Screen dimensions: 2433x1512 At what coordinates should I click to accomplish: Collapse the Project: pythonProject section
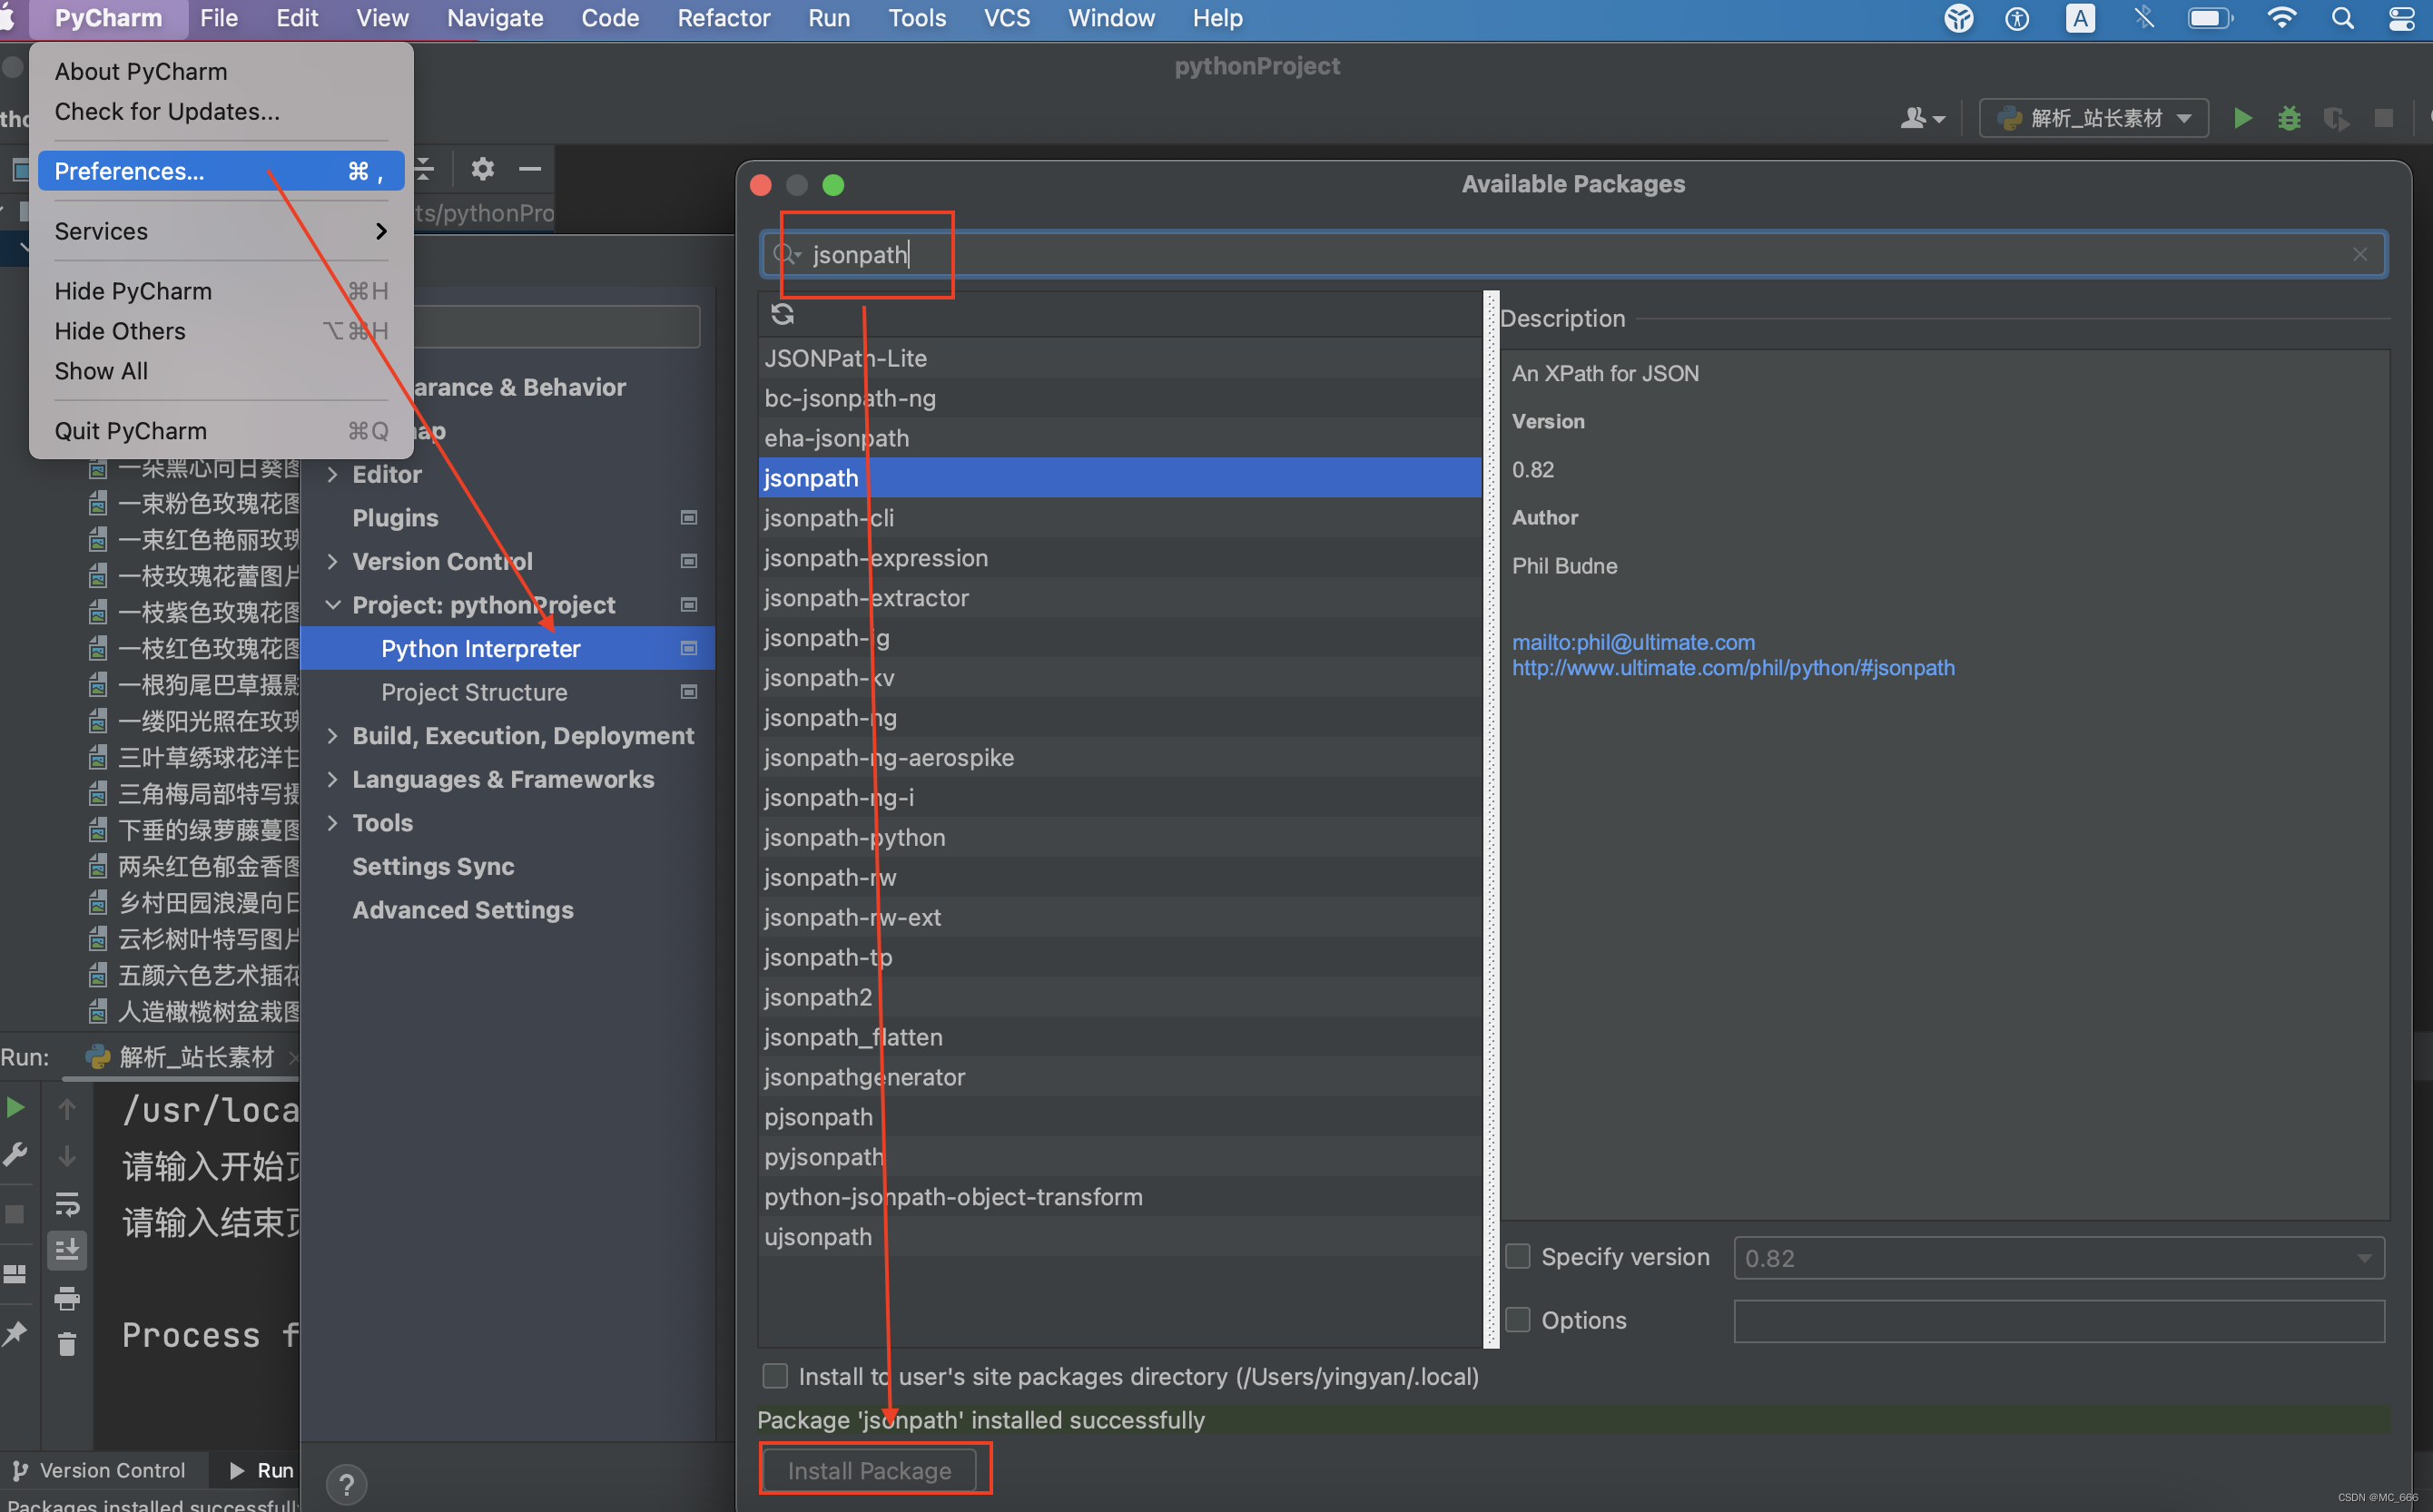[x=333, y=605]
